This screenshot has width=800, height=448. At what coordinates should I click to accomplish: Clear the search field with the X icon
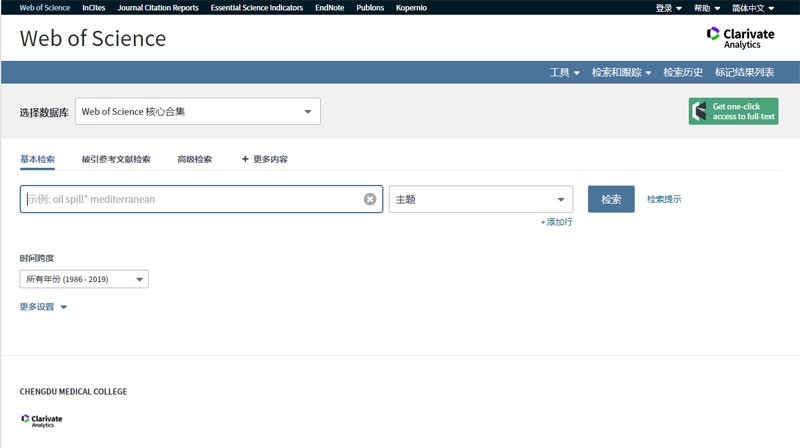coord(370,199)
